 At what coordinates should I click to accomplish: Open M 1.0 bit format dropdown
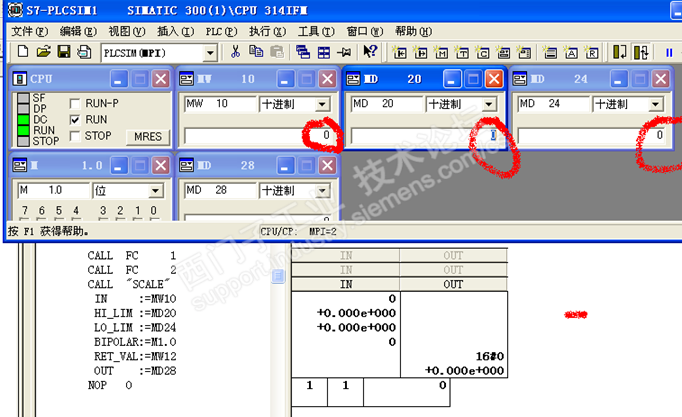(x=156, y=191)
